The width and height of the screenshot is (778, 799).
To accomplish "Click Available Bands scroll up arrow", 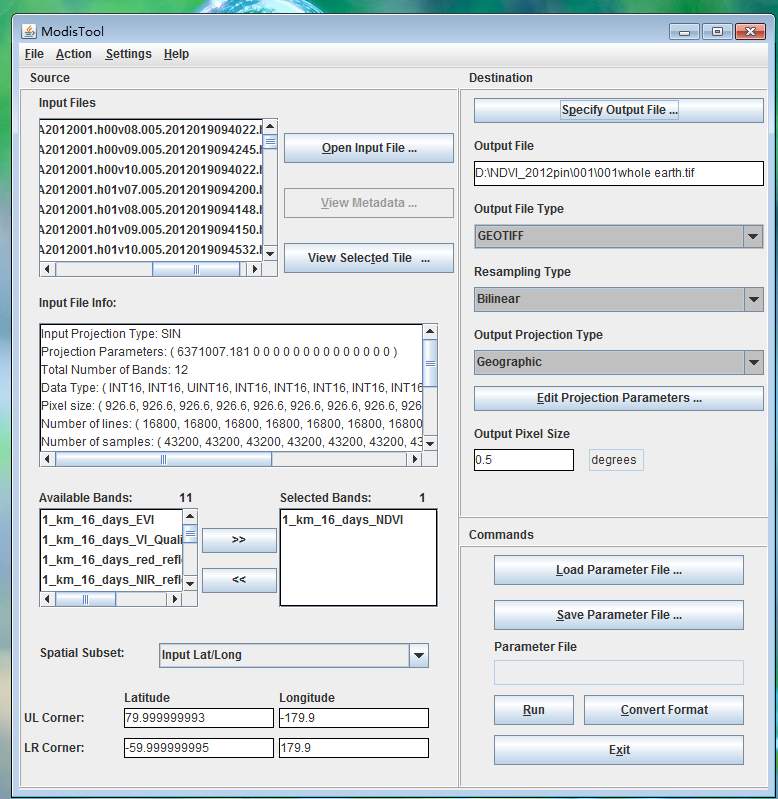I will click(190, 517).
